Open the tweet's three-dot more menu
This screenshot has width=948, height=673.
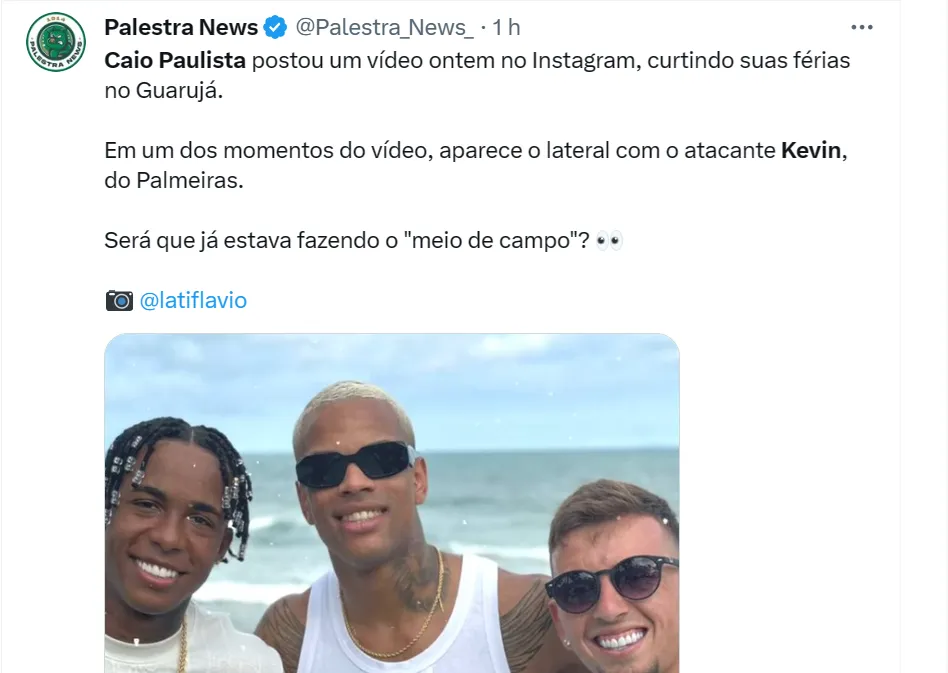pos(861,27)
